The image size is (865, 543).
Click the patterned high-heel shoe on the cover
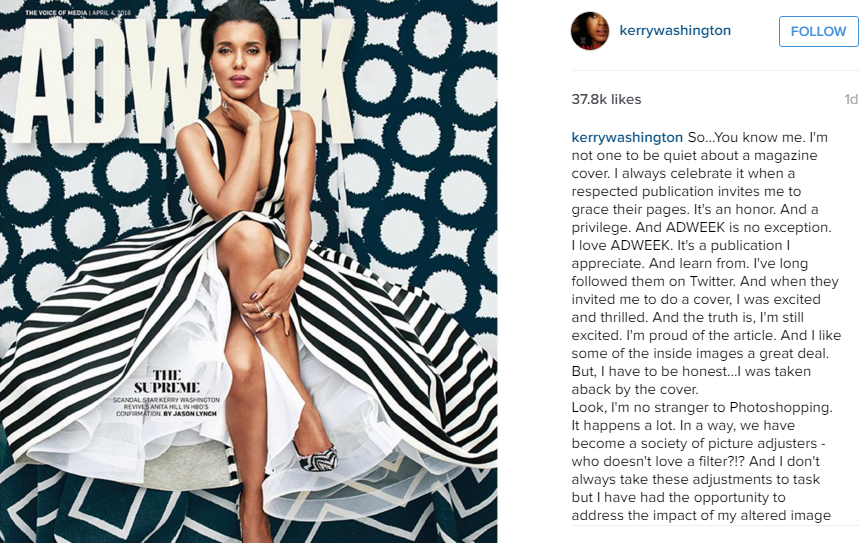pos(317,457)
